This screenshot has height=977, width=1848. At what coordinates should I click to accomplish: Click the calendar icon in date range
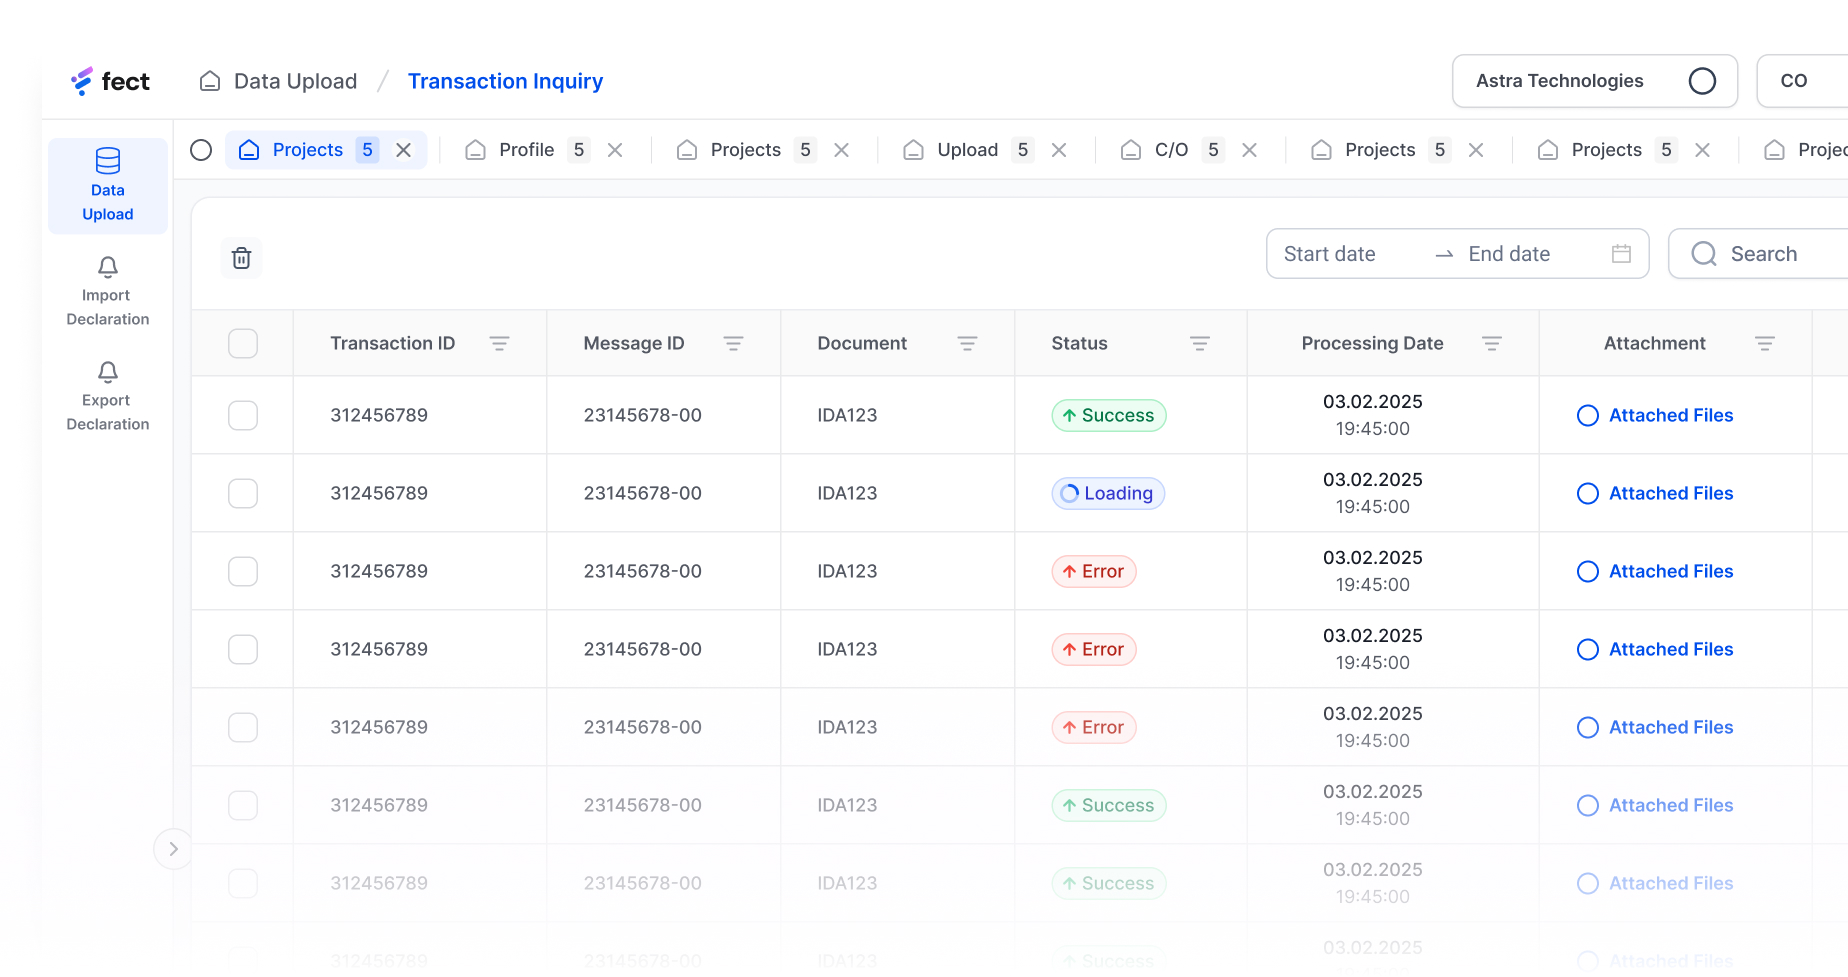(x=1621, y=254)
